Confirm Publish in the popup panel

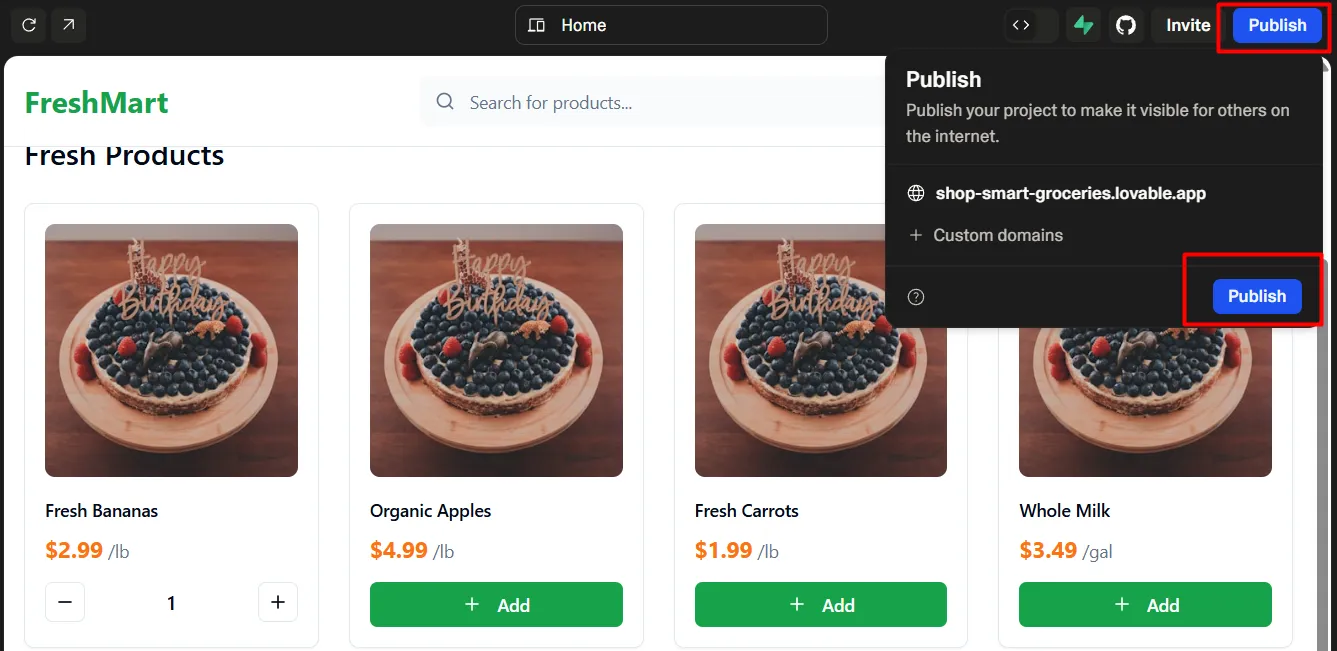tap(1256, 296)
